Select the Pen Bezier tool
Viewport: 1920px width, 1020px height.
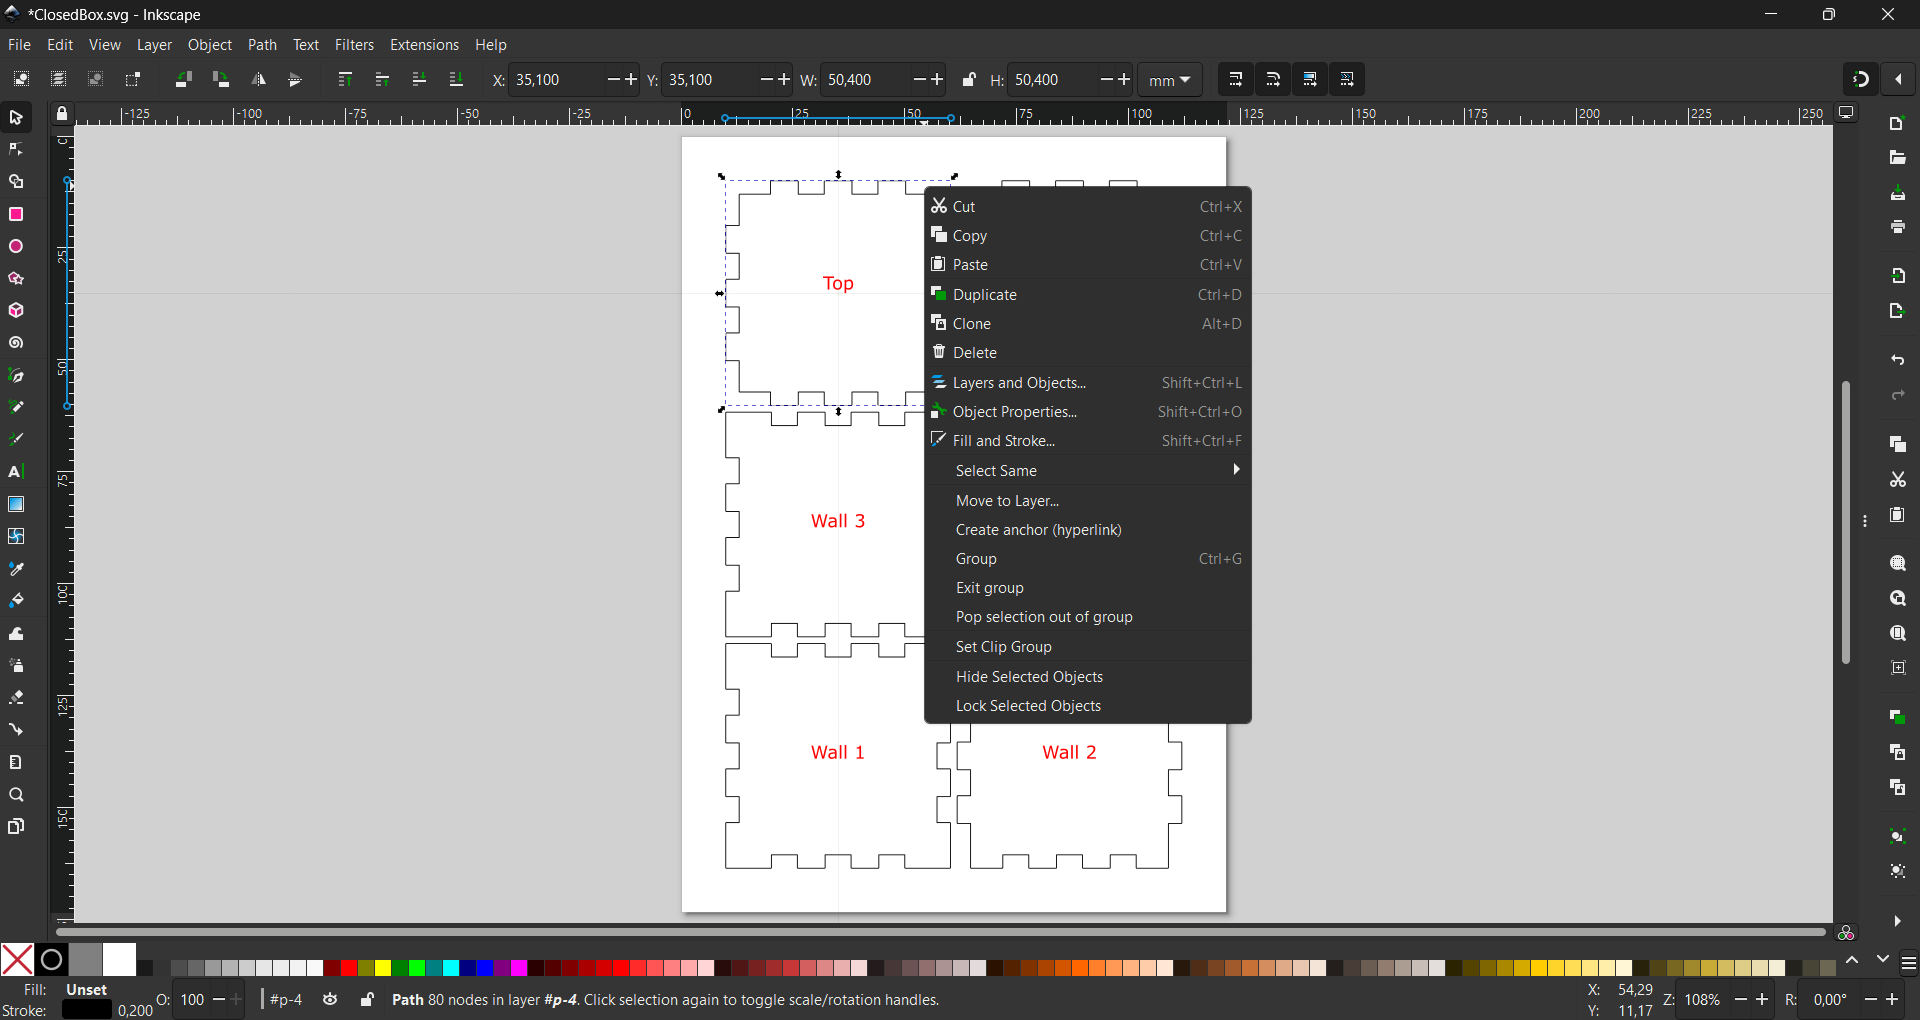pos(16,375)
